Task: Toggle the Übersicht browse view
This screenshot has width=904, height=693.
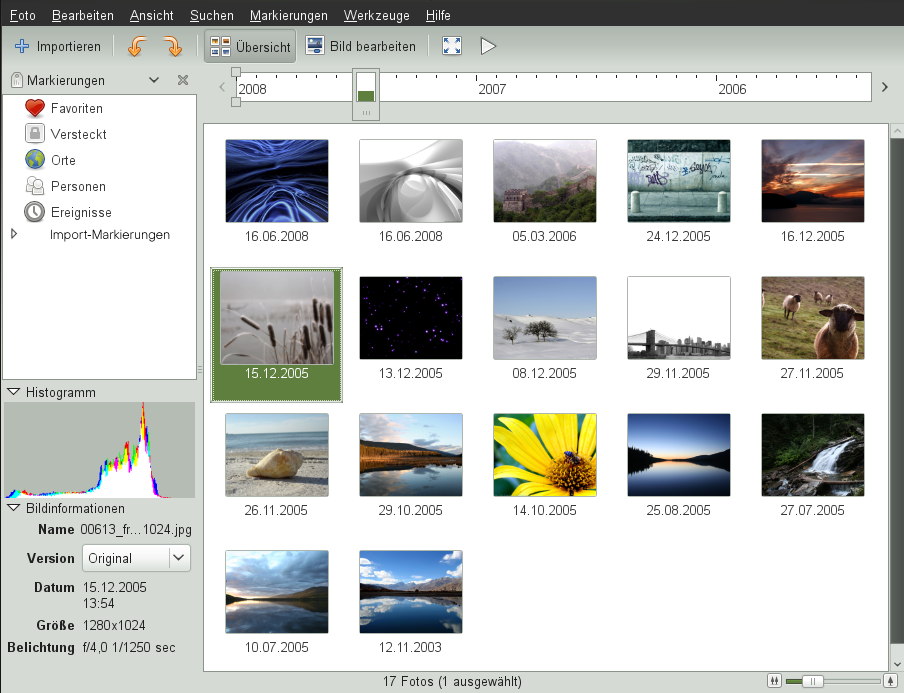Action: (x=249, y=46)
